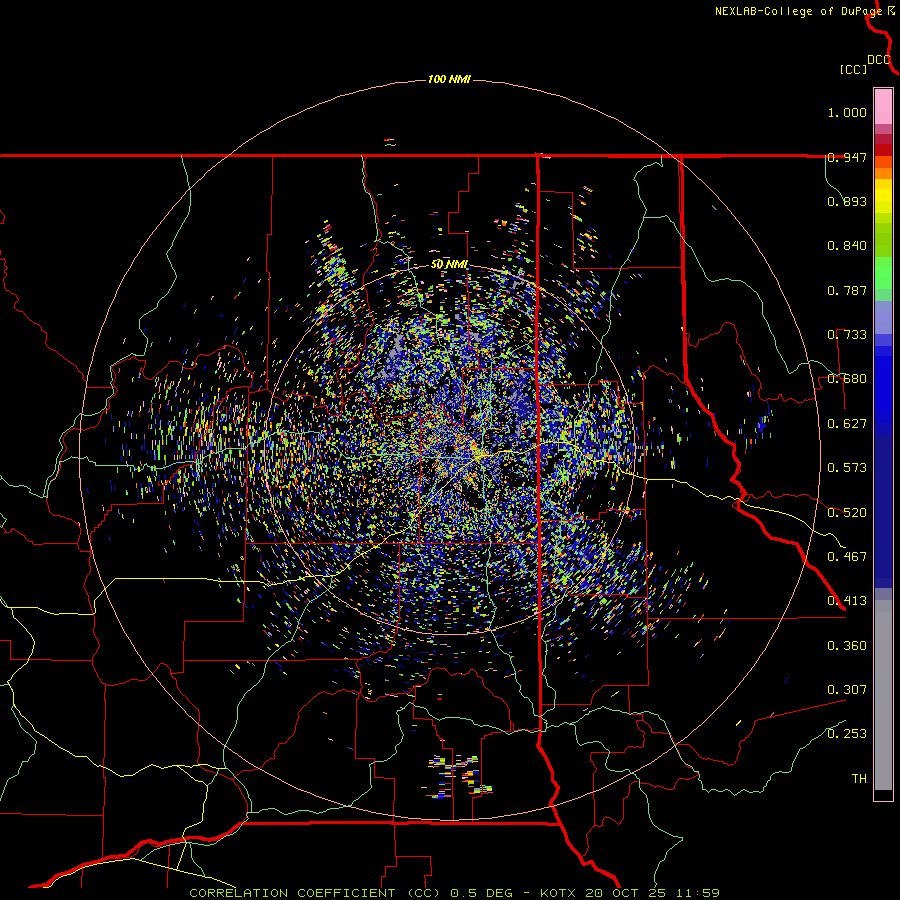Select the 0.413 scale value
Viewport: 900px width, 900px height.
(847, 601)
